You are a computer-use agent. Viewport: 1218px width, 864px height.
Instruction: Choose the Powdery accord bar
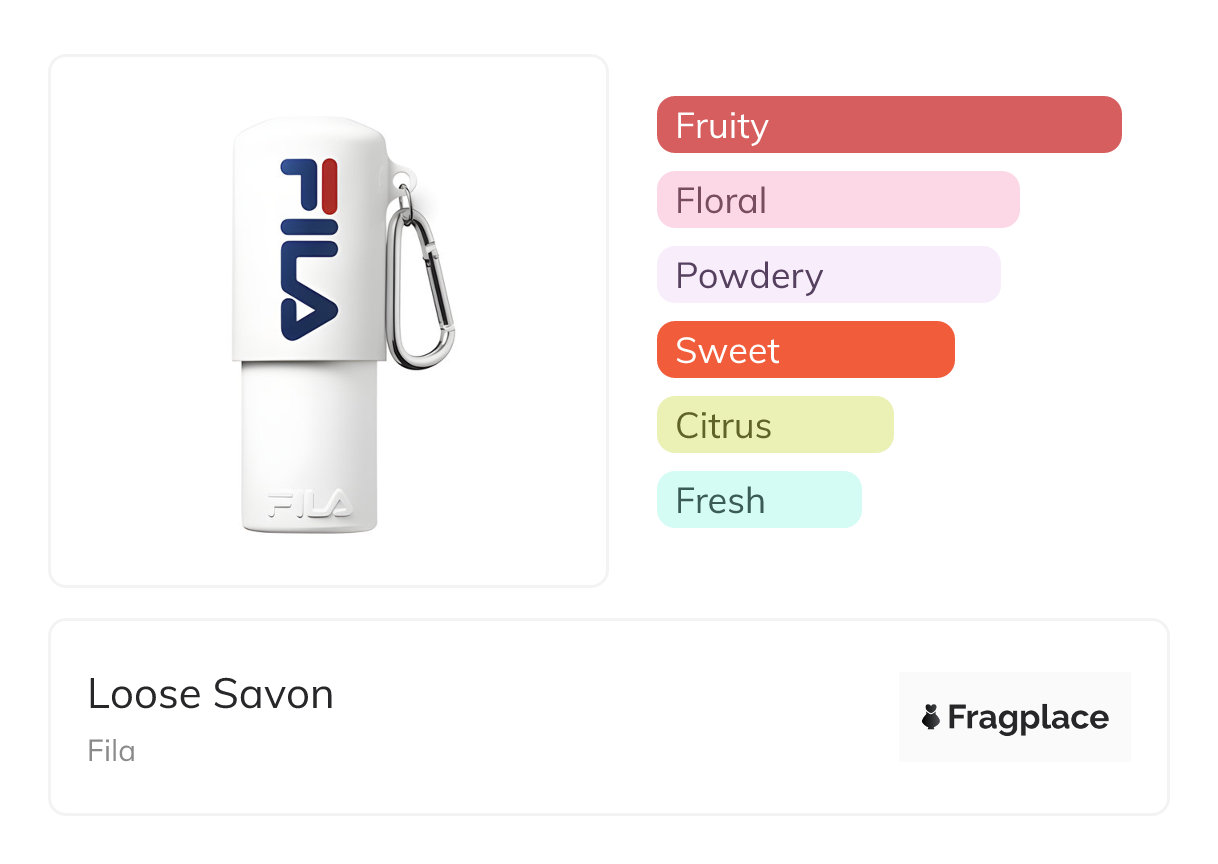click(828, 275)
